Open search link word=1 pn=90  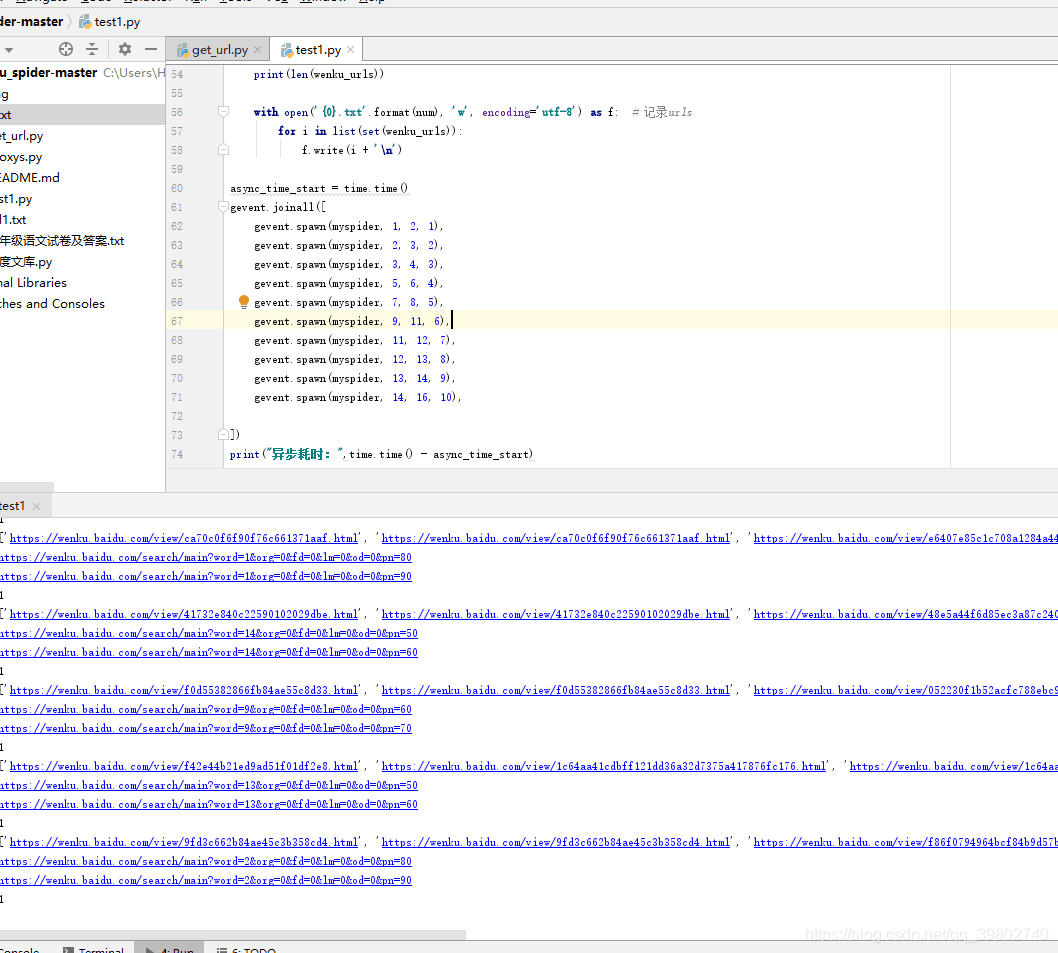(x=206, y=576)
